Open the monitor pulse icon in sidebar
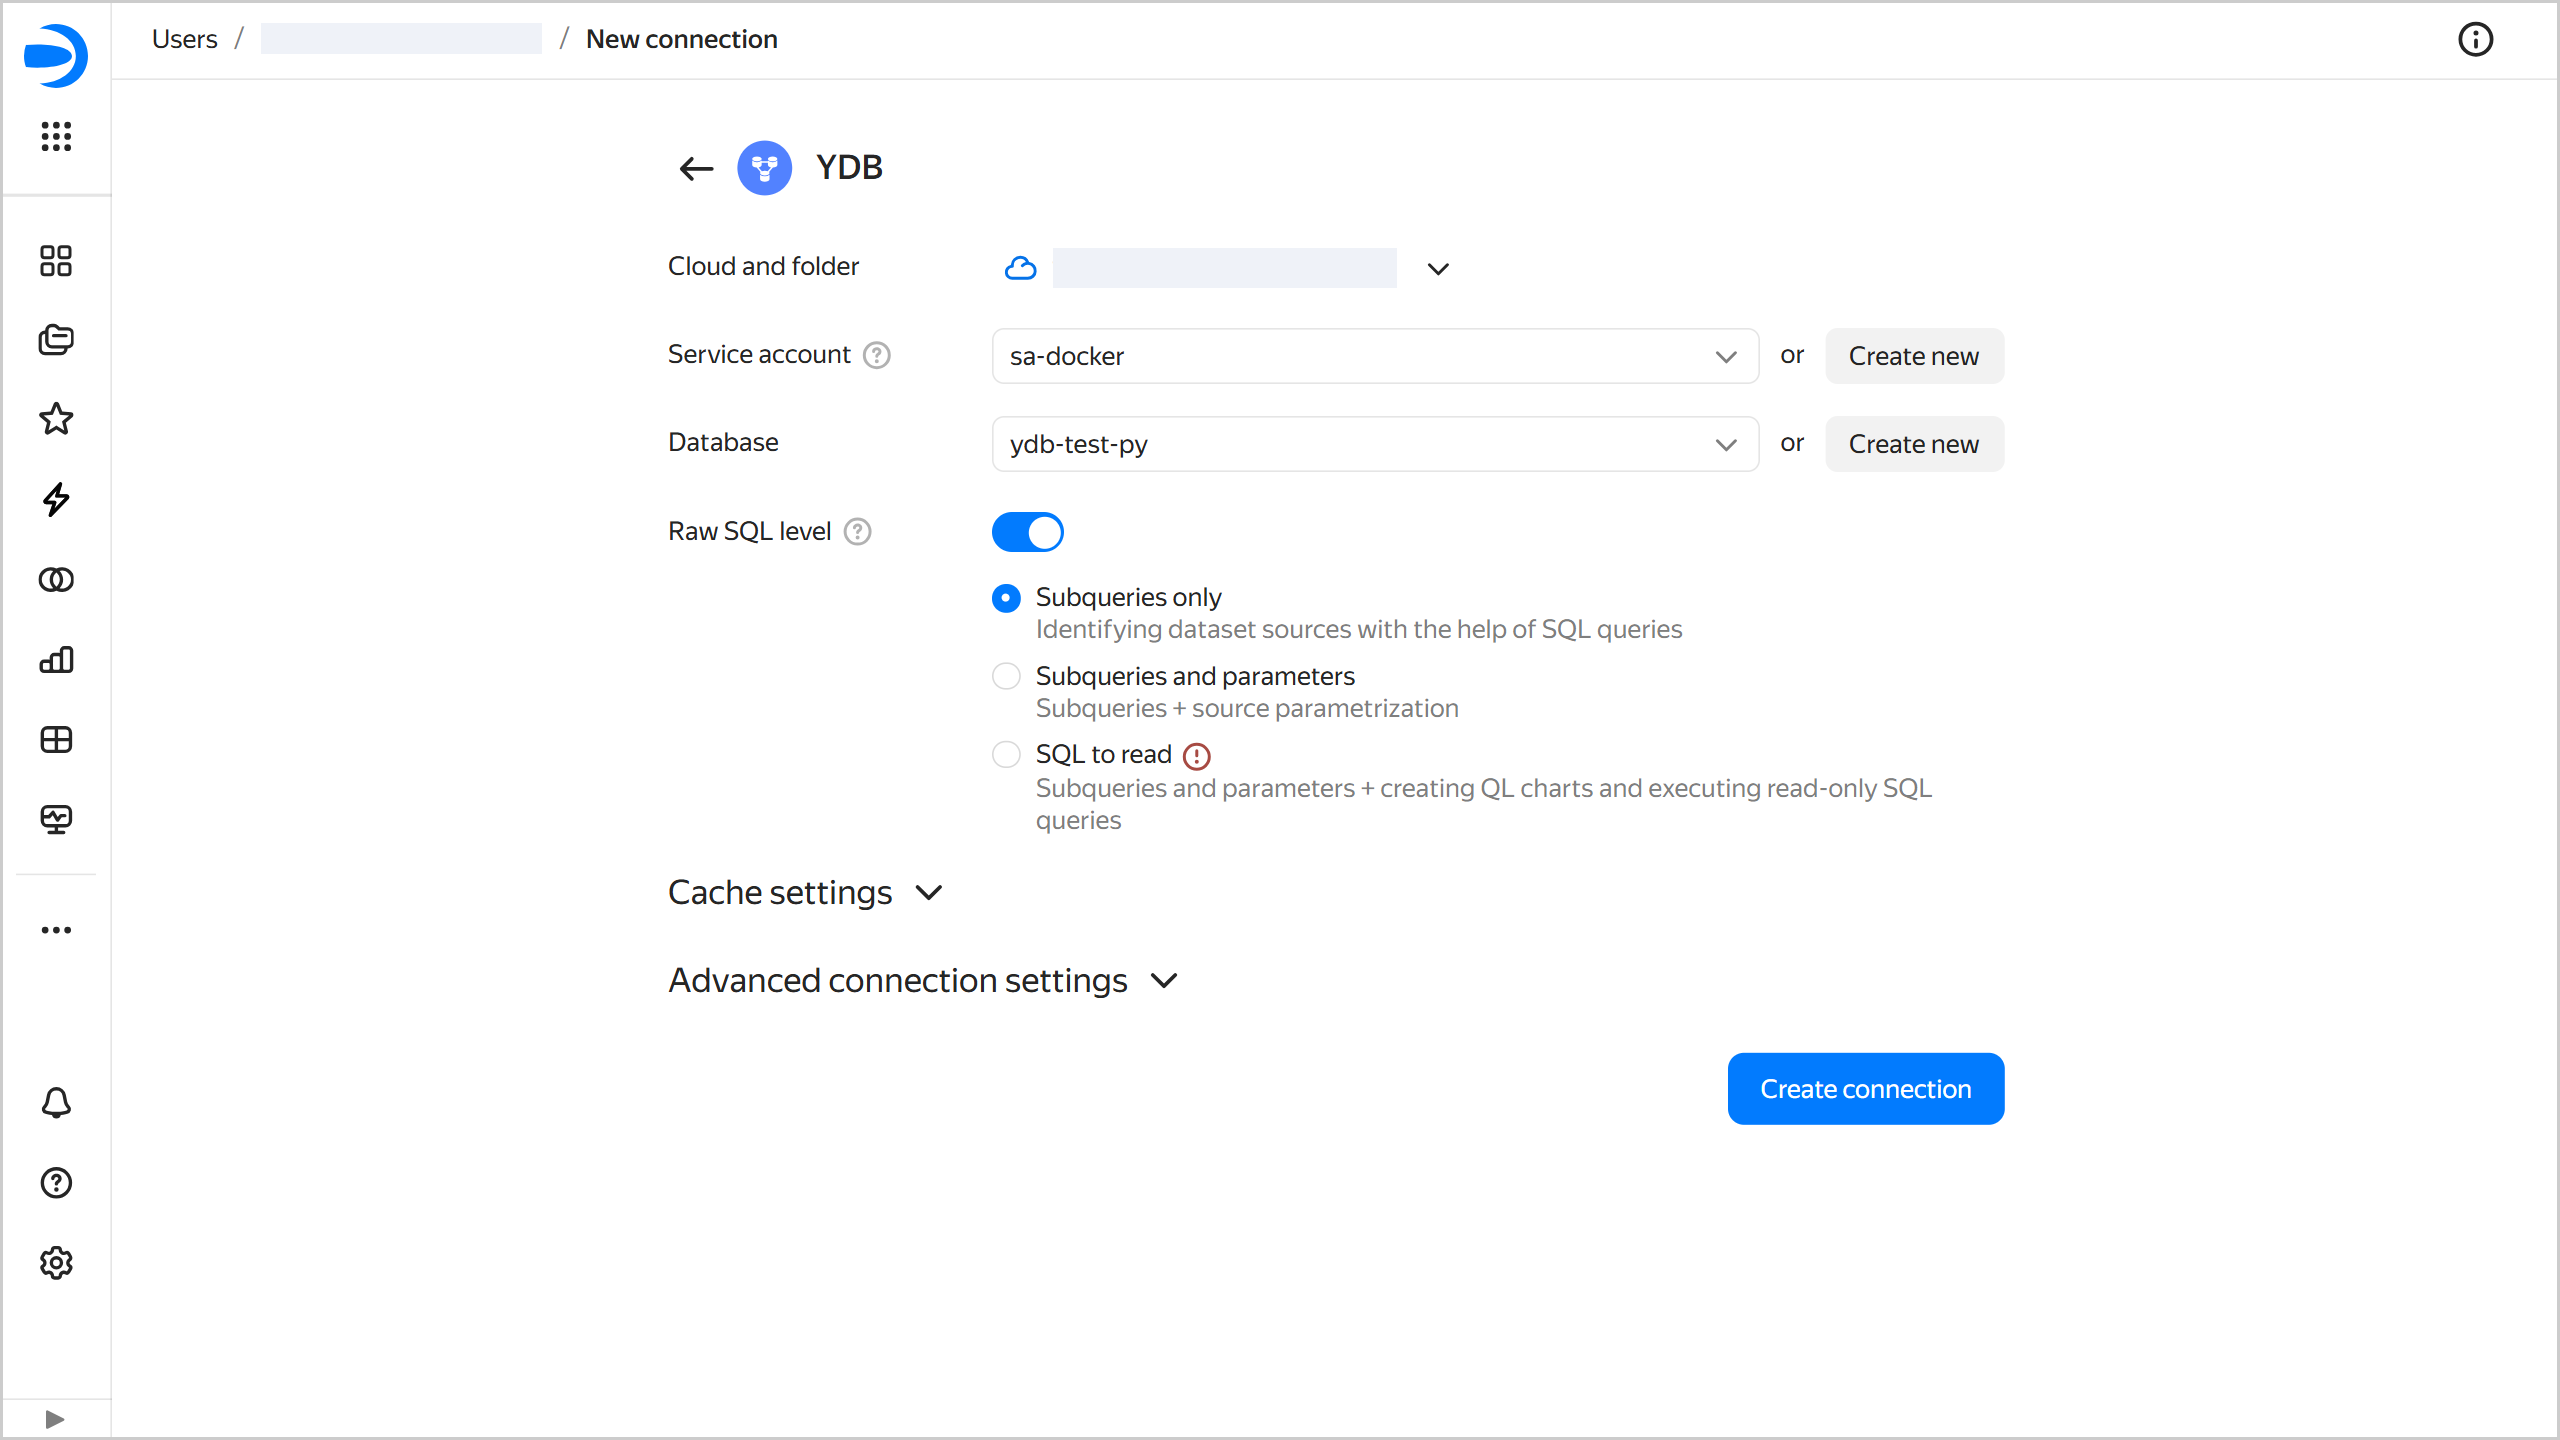 [56, 820]
